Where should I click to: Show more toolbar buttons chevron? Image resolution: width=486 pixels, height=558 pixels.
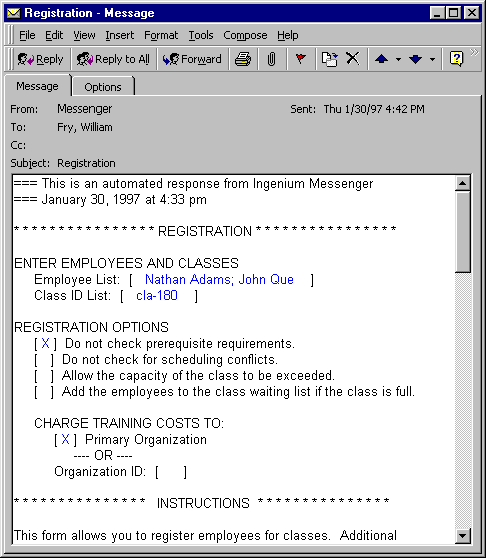(474, 53)
